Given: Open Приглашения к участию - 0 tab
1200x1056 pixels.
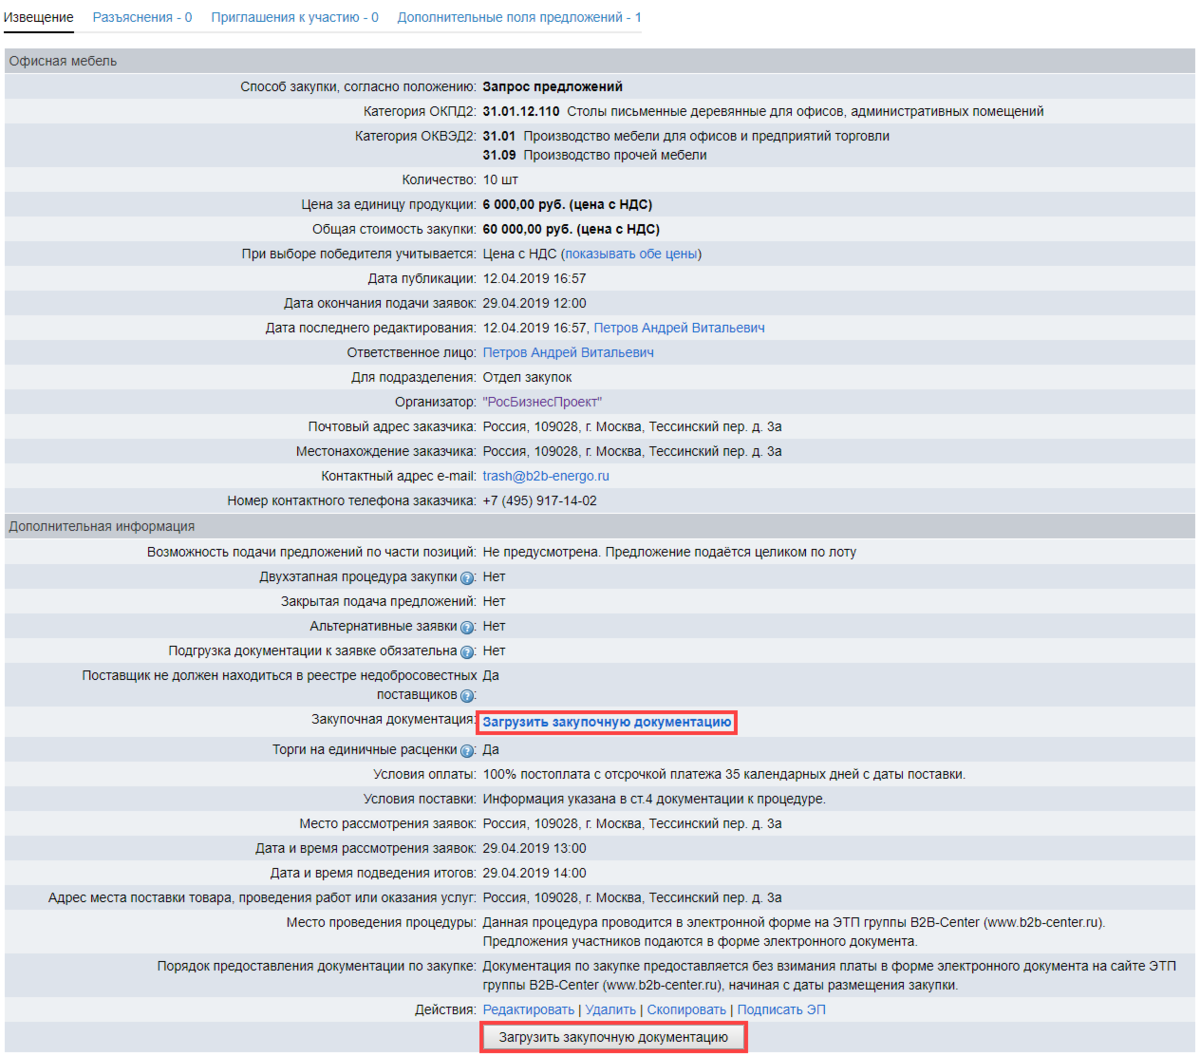Looking at the screenshot, I should tap(294, 17).
